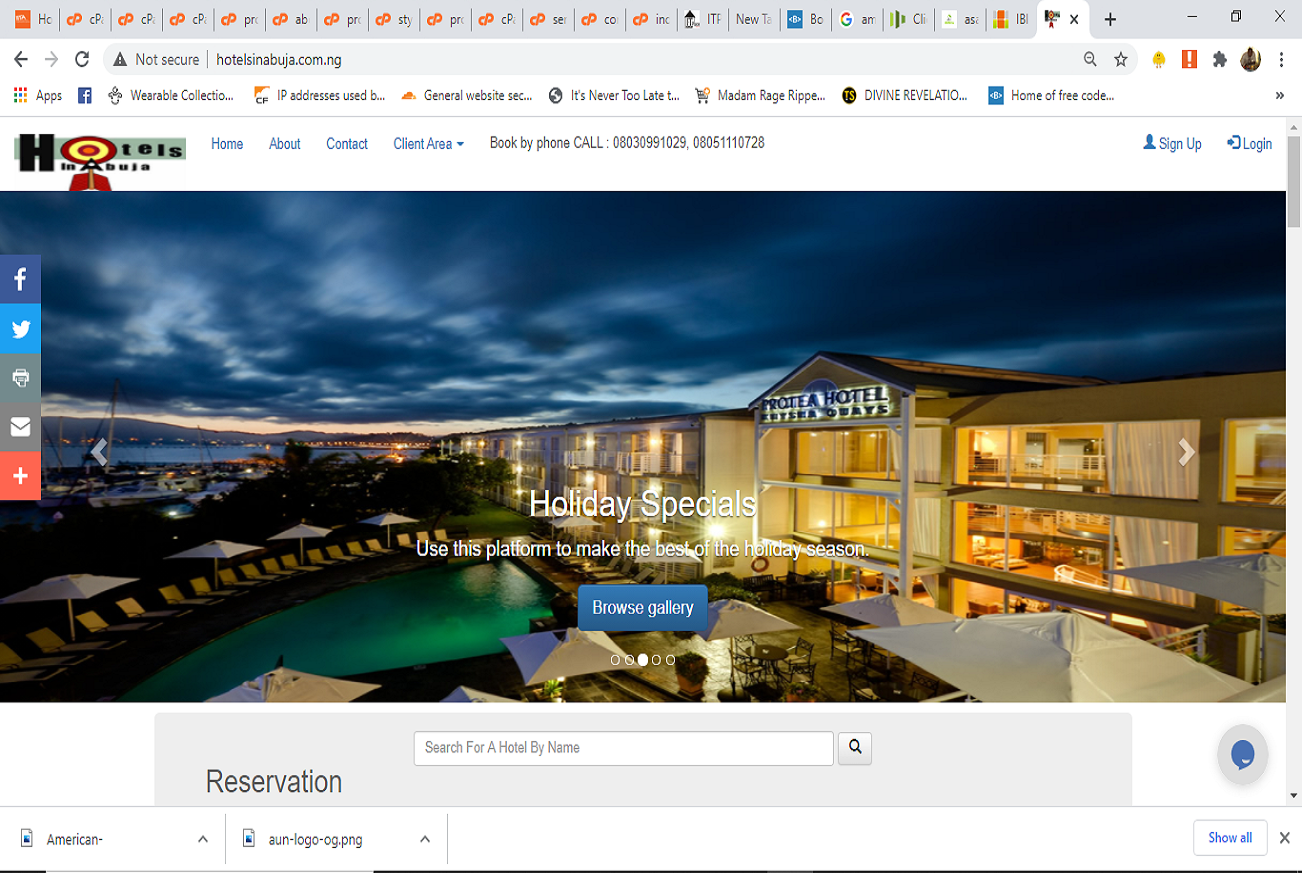Open the aun-logo-og.png downloaded file
1302x873 pixels.
pyautogui.click(x=316, y=839)
